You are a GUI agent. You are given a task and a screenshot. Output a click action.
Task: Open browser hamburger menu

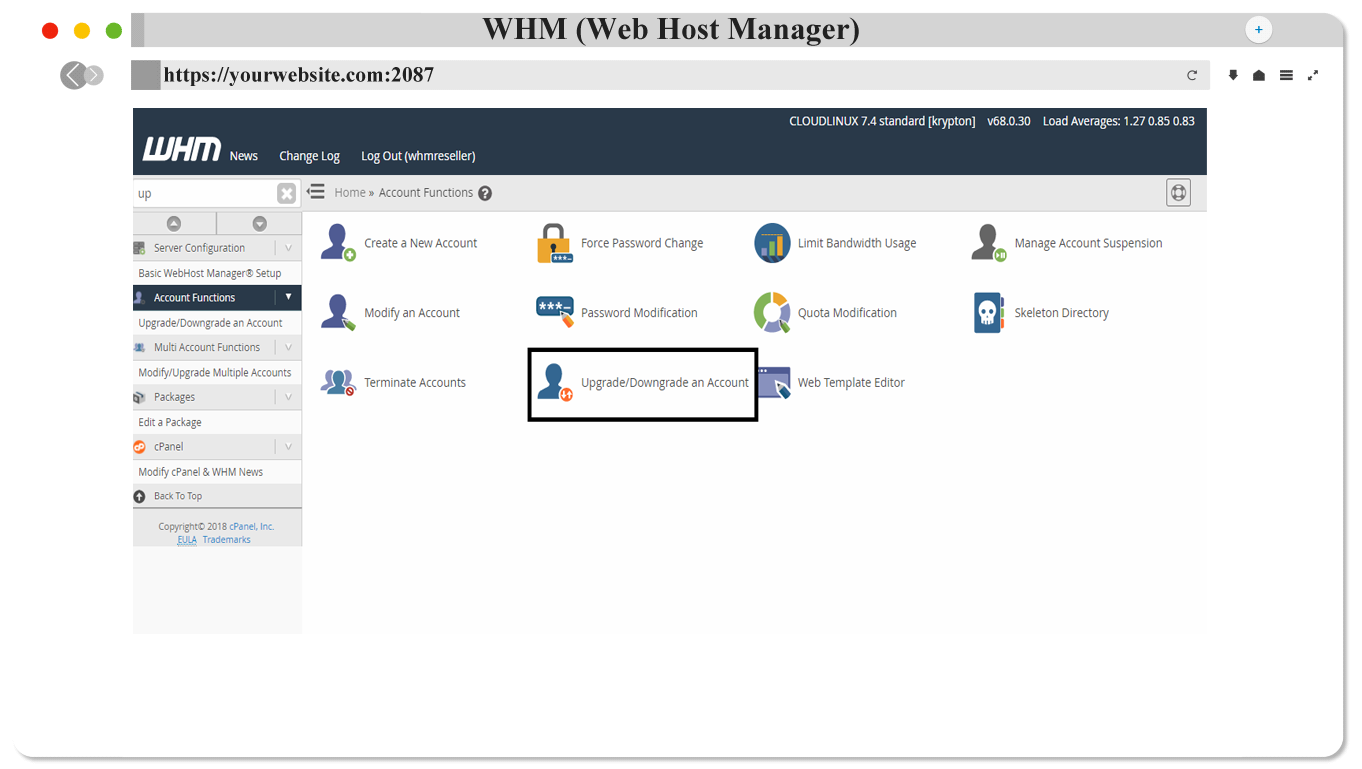[x=1286, y=75]
